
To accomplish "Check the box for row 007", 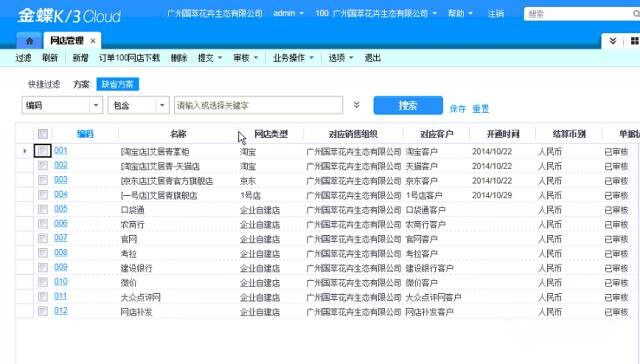I will [43, 238].
